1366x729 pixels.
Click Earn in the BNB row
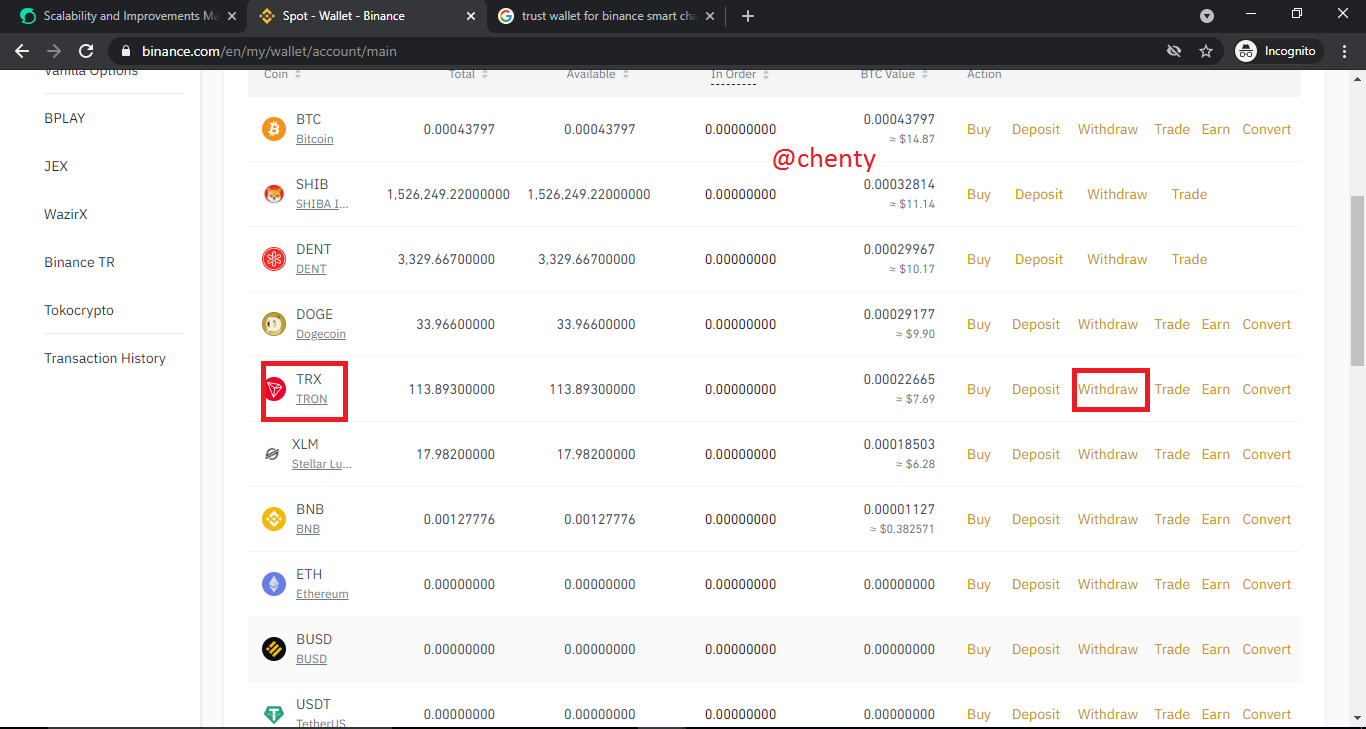click(1216, 519)
